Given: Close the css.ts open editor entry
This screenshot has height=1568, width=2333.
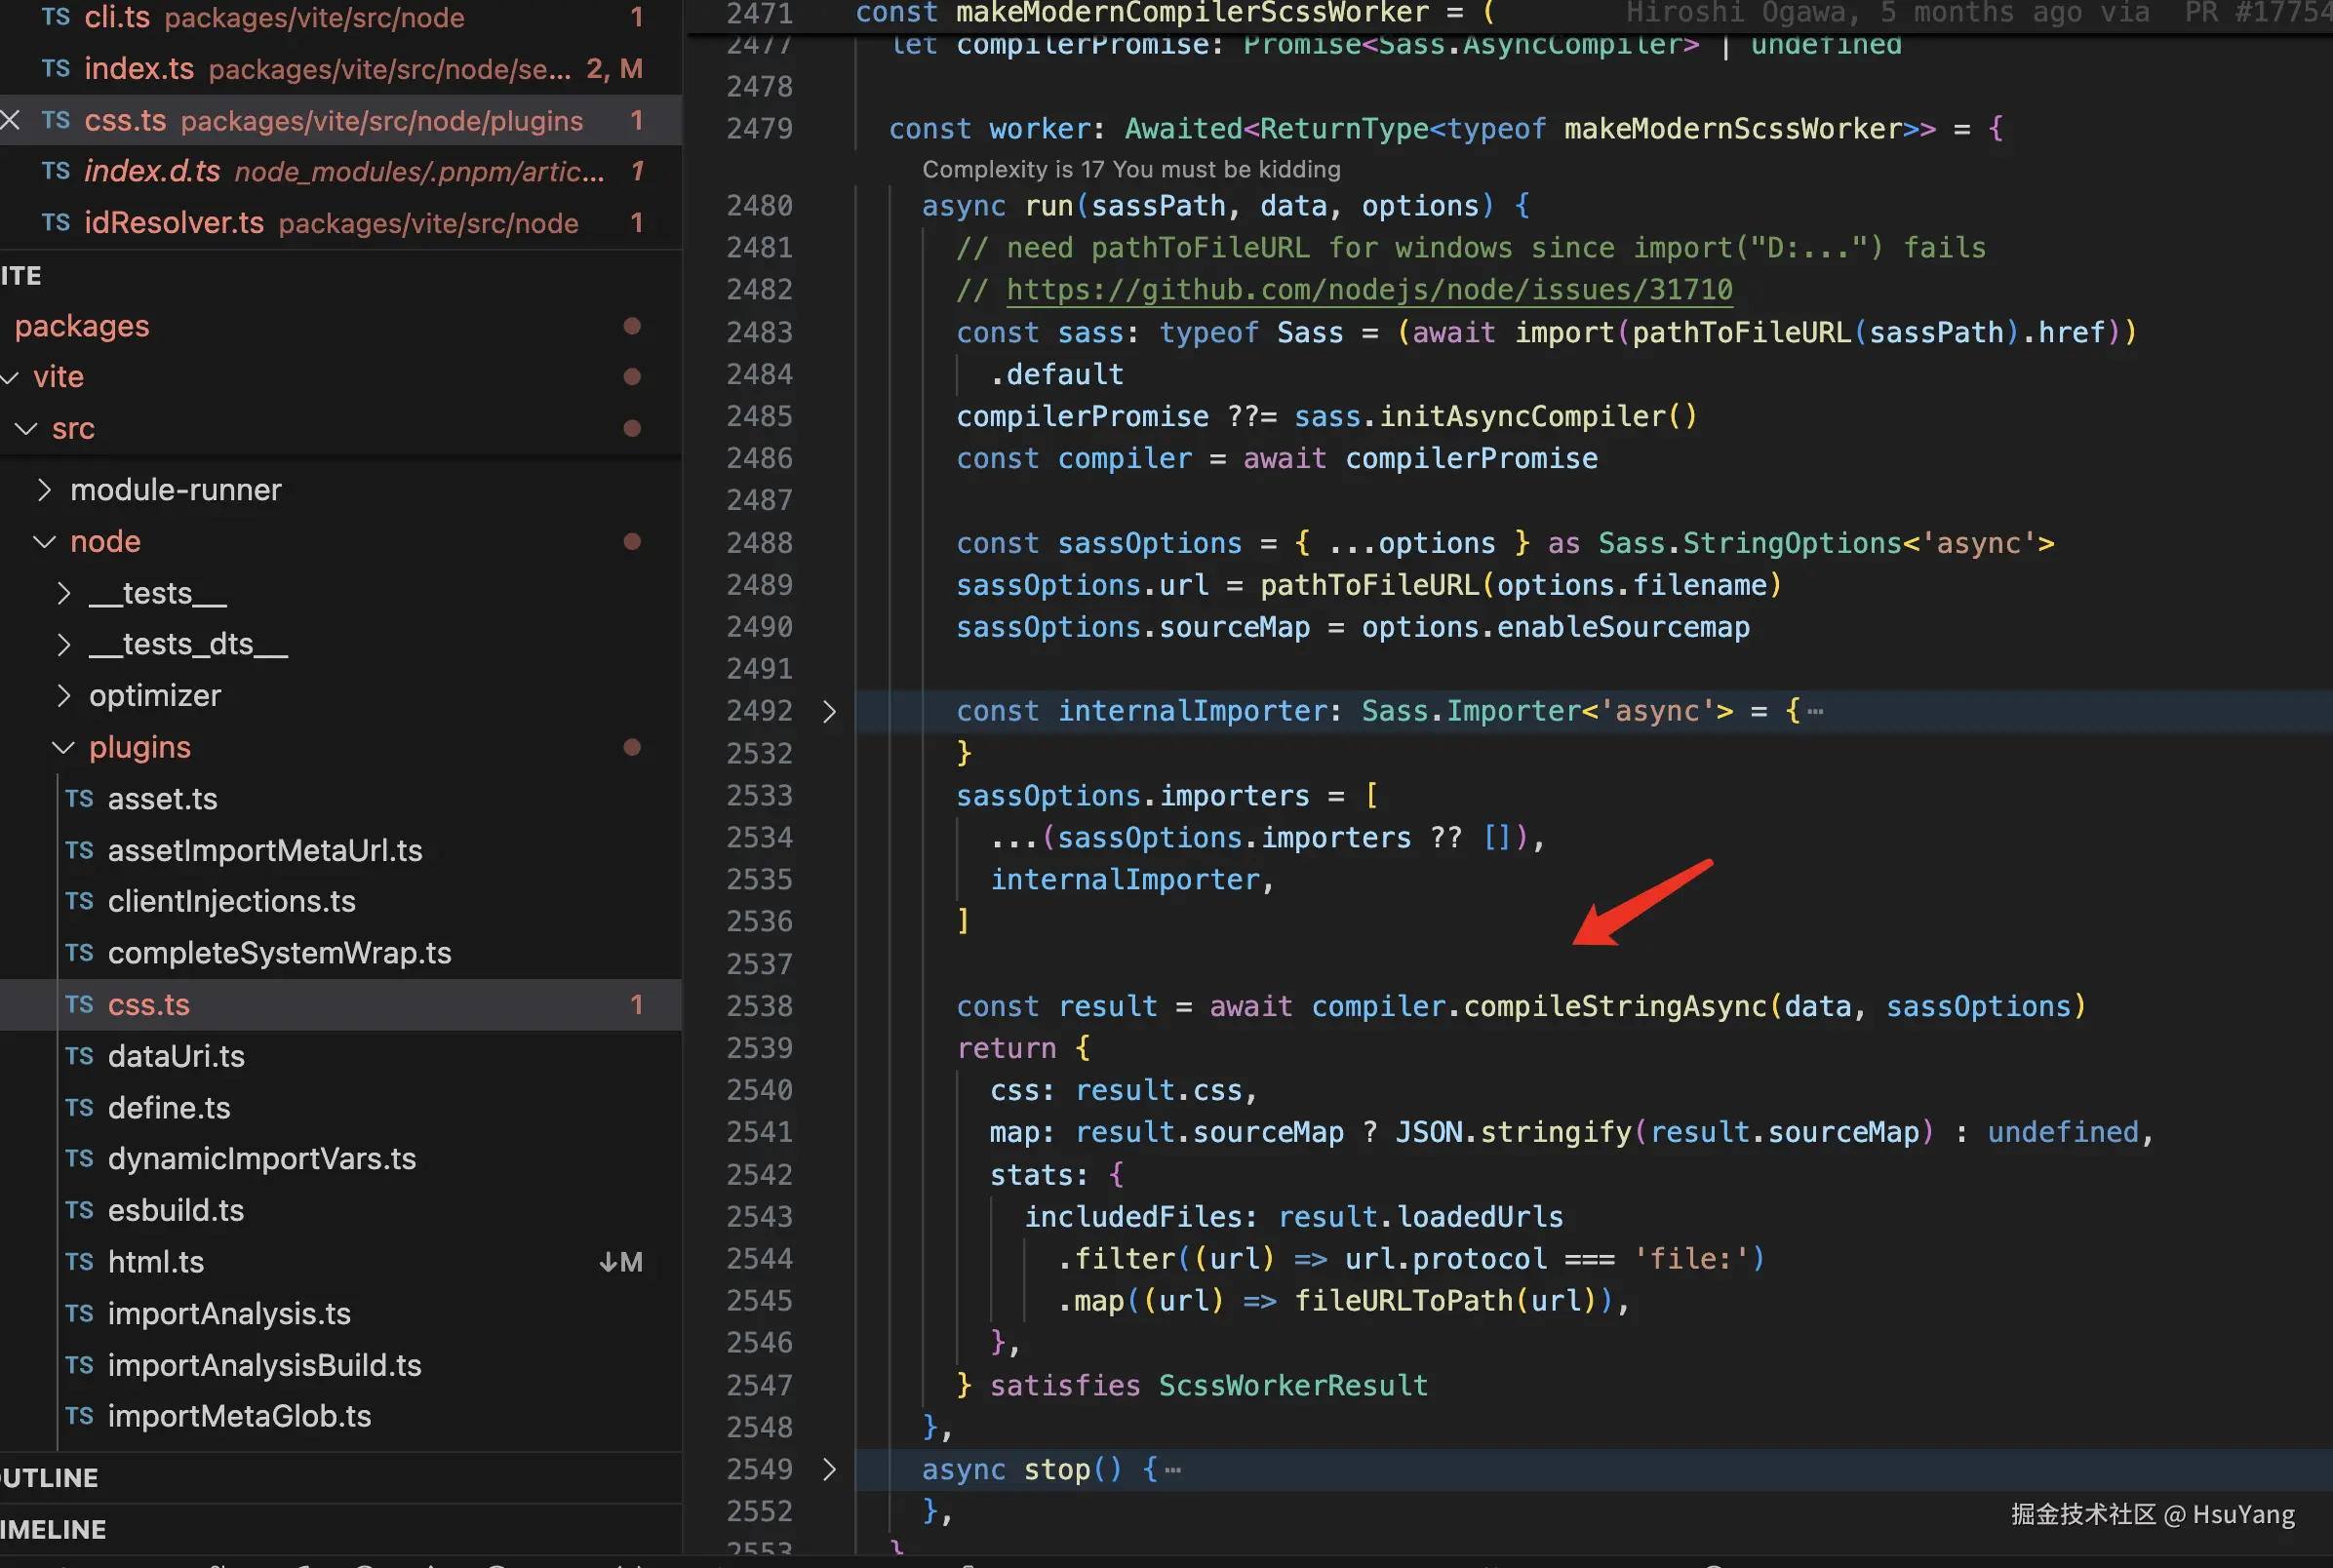Looking at the screenshot, I should [11, 120].
